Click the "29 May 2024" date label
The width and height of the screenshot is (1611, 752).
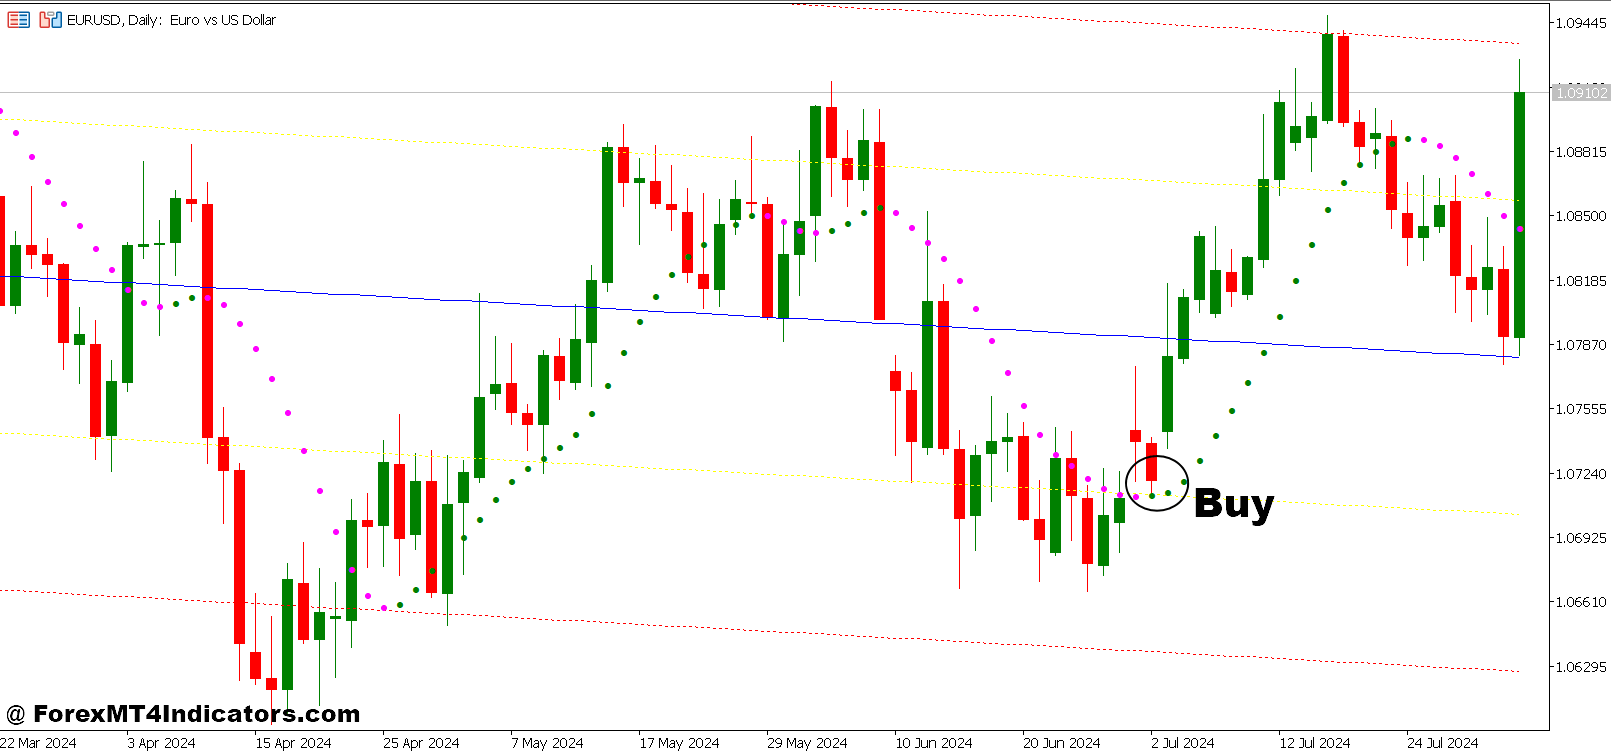807,743
